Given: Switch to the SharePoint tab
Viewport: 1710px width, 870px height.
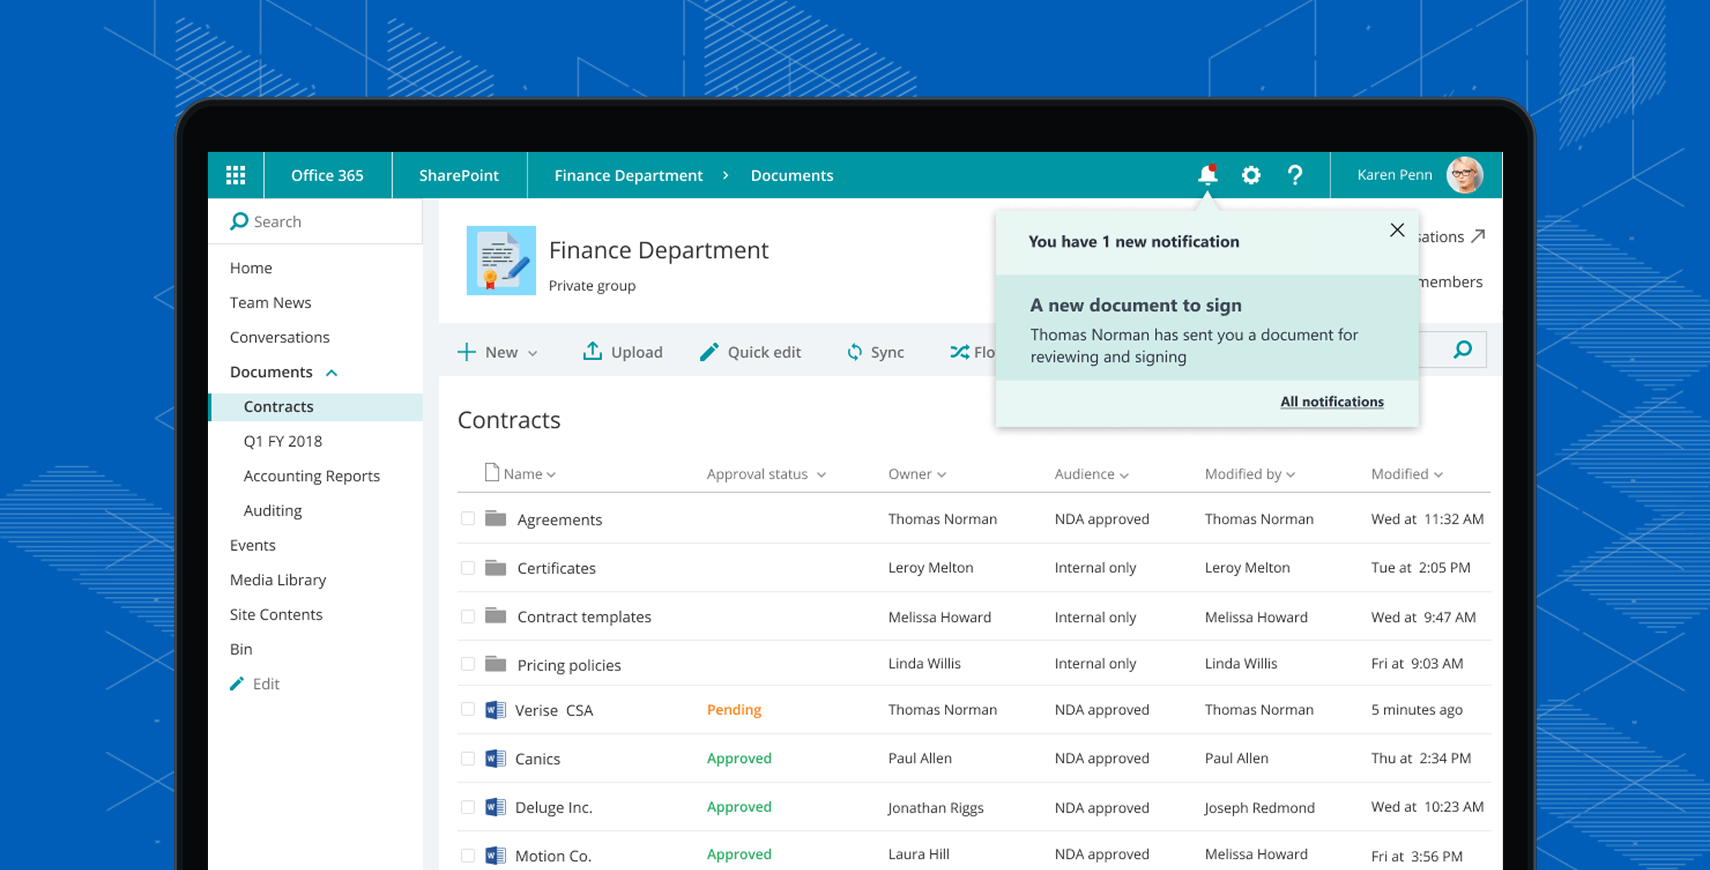Looking at the screenshot, I should [459, 176].
